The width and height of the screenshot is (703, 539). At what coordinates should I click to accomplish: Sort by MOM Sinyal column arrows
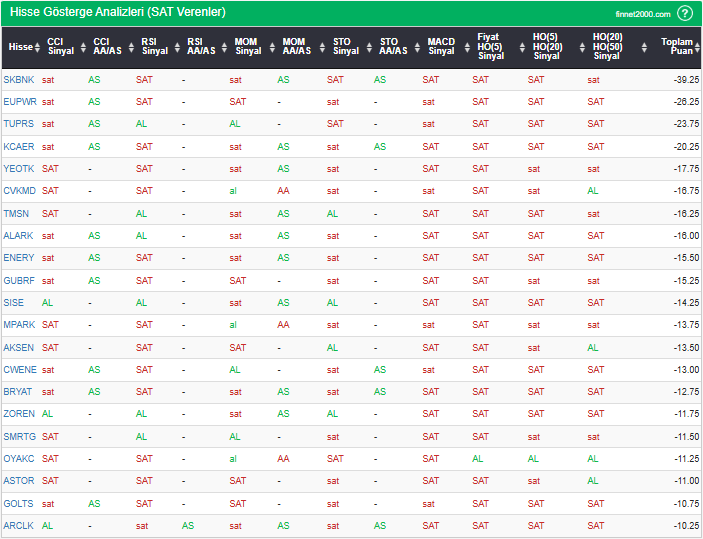coord(272,47)
